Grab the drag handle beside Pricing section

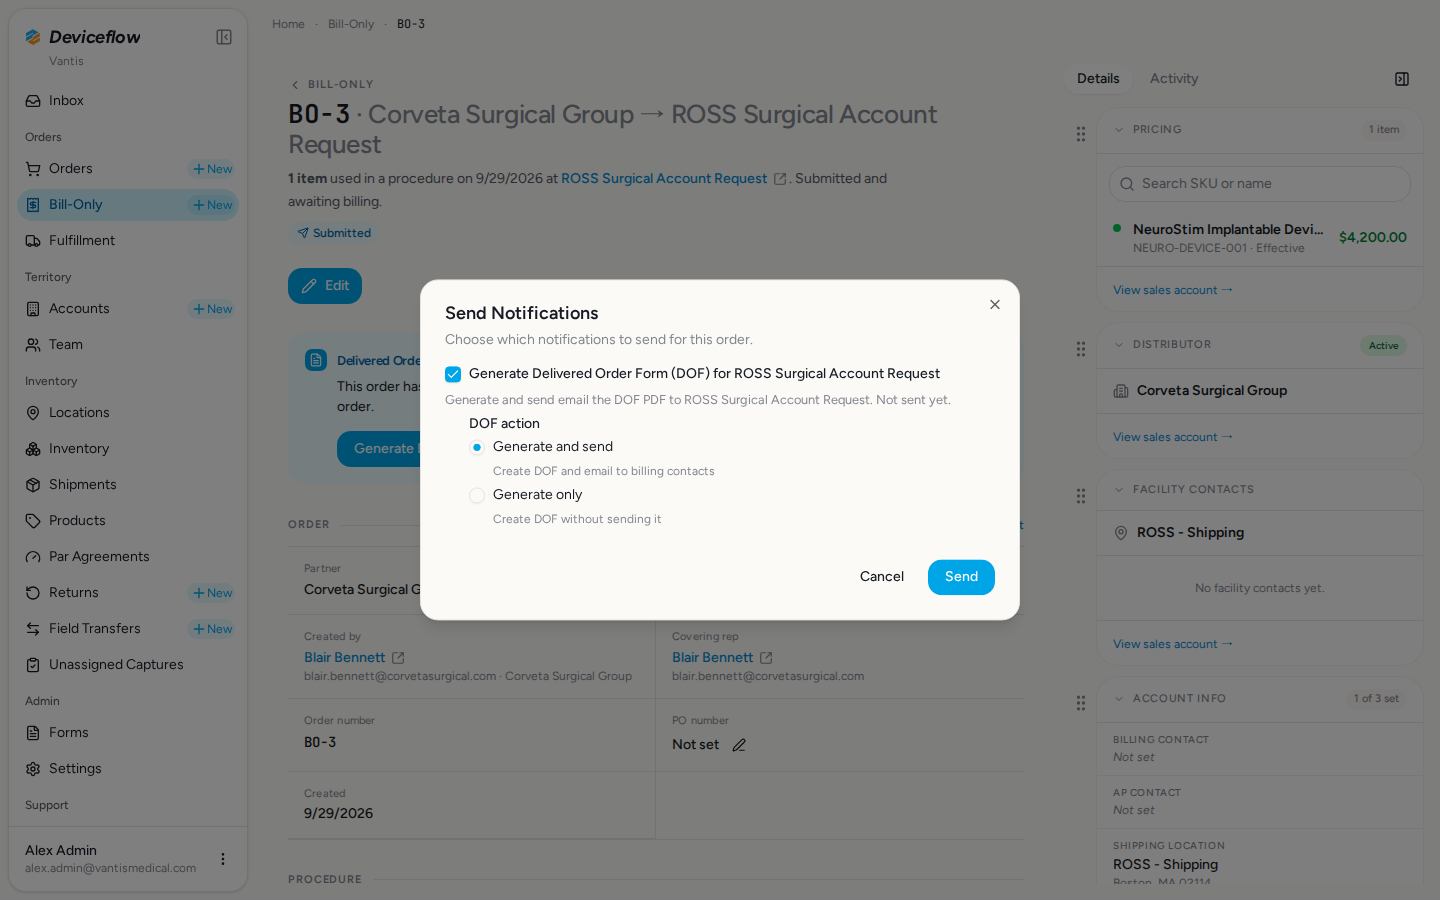pyautogui.click(x=1080, y=134)
